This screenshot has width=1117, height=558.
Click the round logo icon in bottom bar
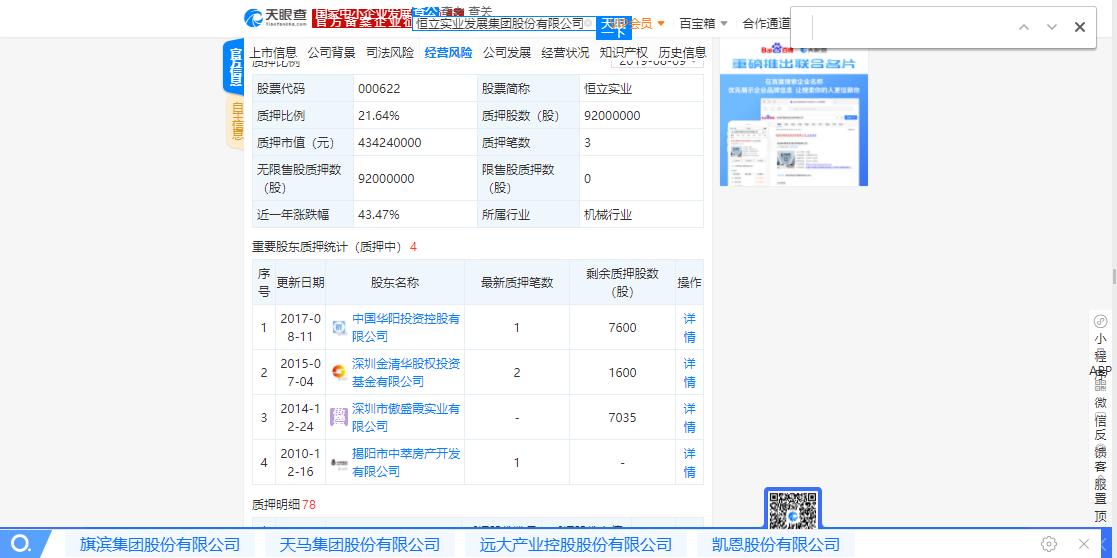click(x=21, y=544)
